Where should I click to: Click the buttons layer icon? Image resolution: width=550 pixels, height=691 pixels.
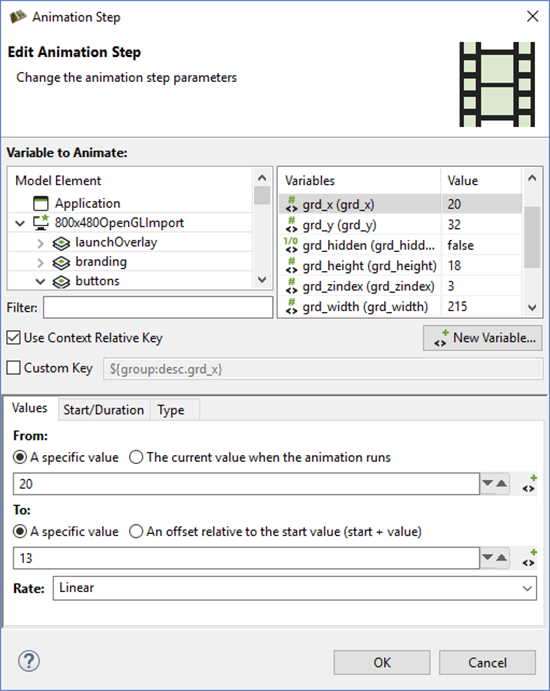tap(61, 282)
